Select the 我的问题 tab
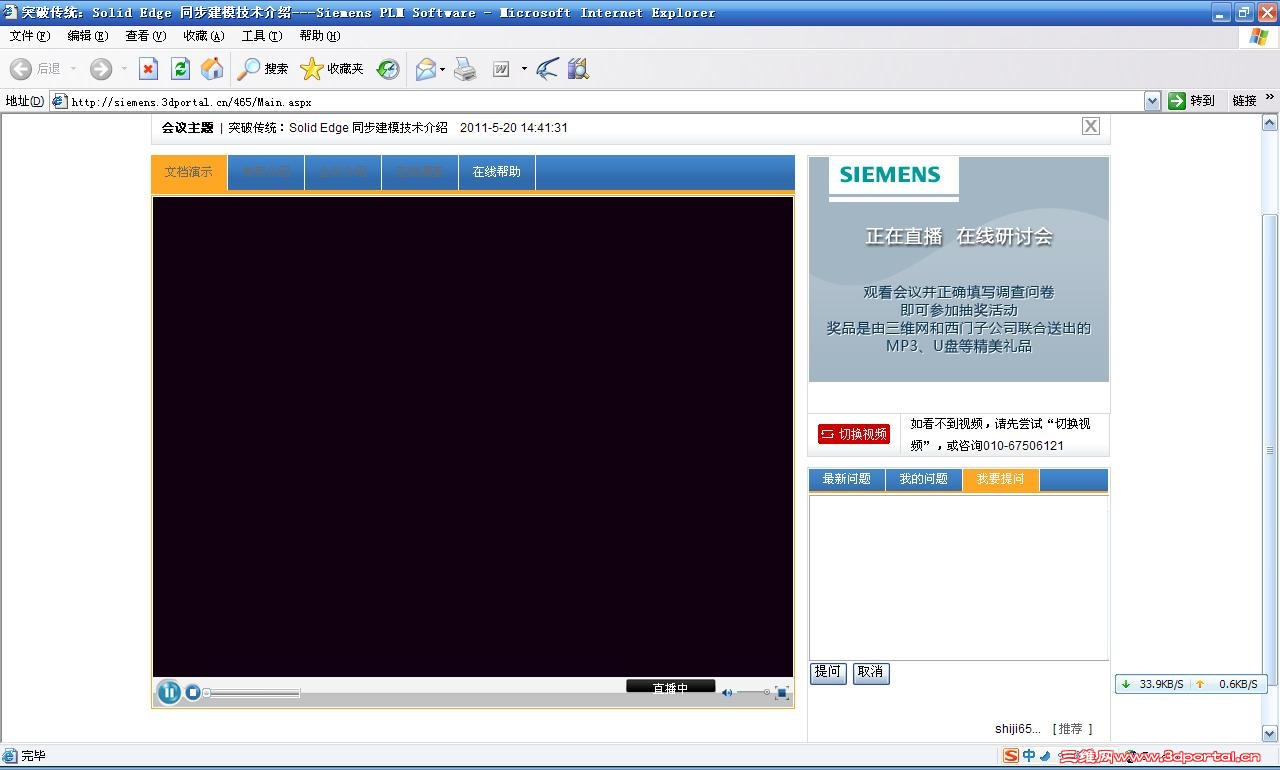The width and height of the screenshot is (1280, 770). (x=923, y=479)
